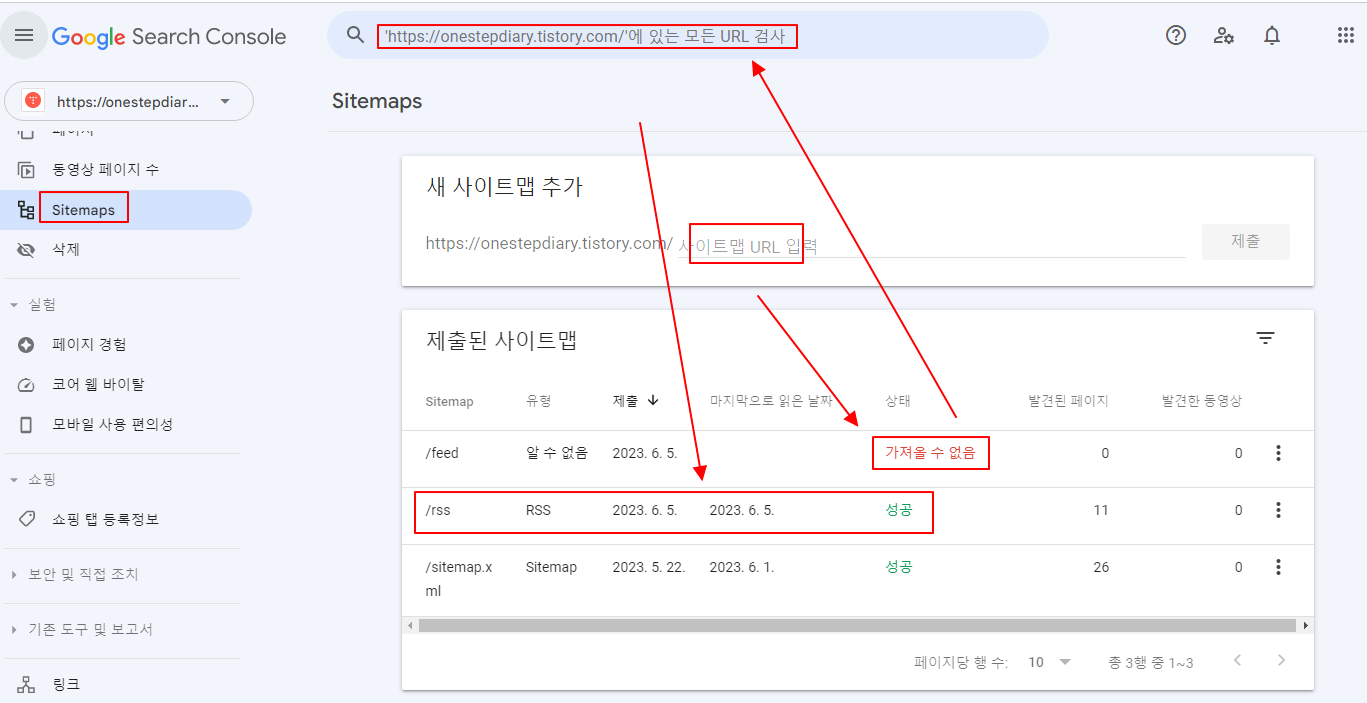Open 모바일 사용 편의성 report
Image resolution: width=1367 pixels, height=703 pixels.
(x=126, y=425)
